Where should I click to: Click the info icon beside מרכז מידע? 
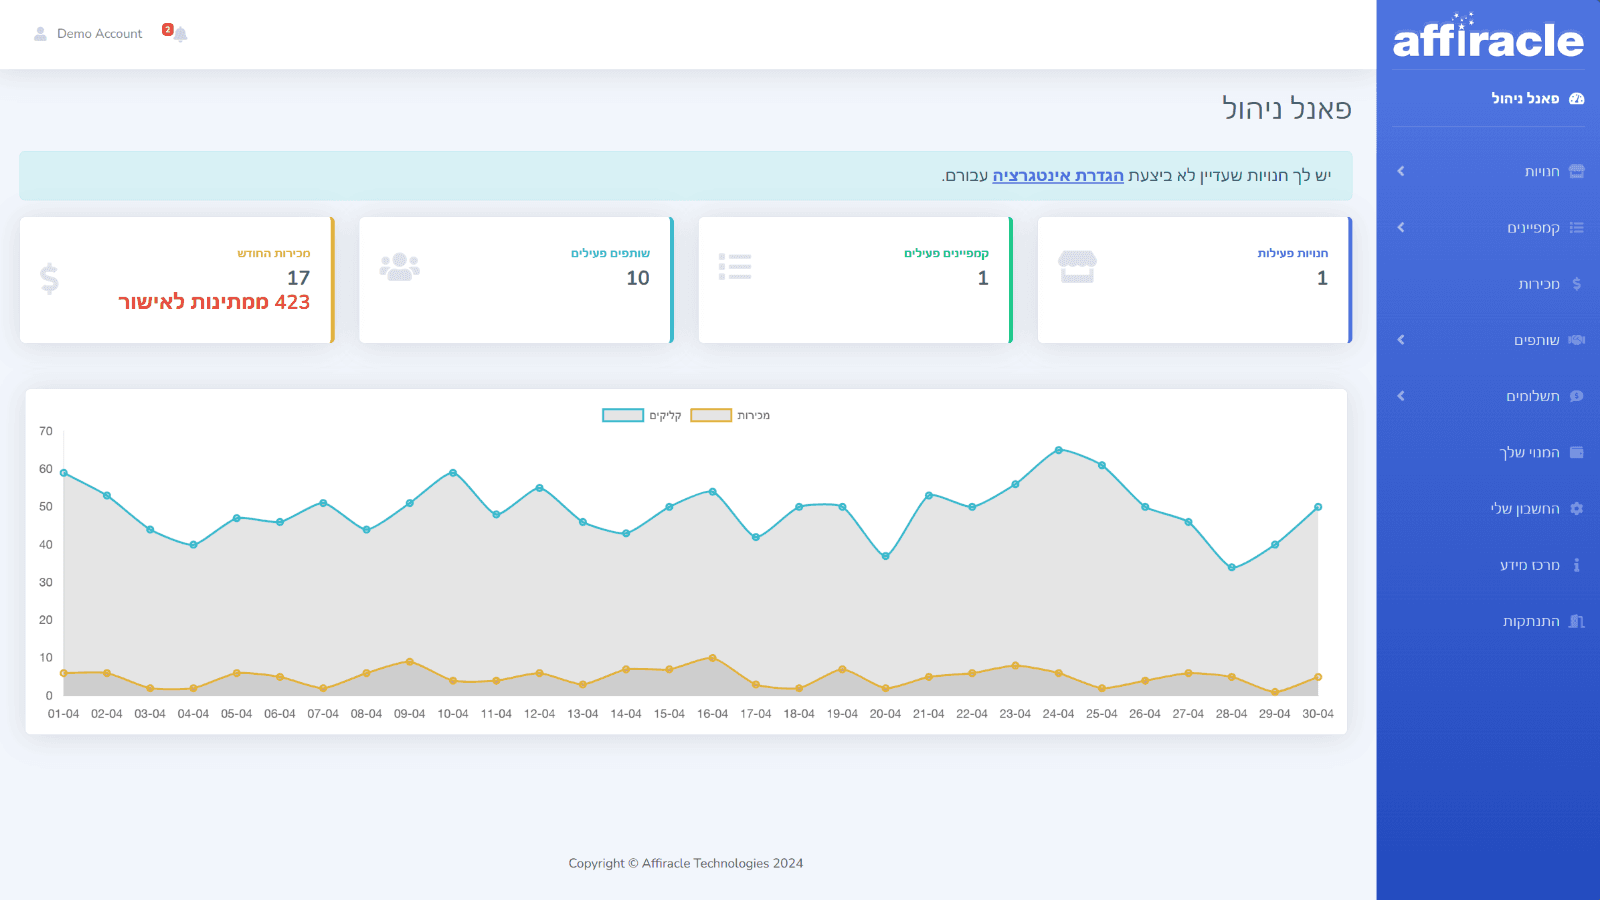coord(1577,565)
